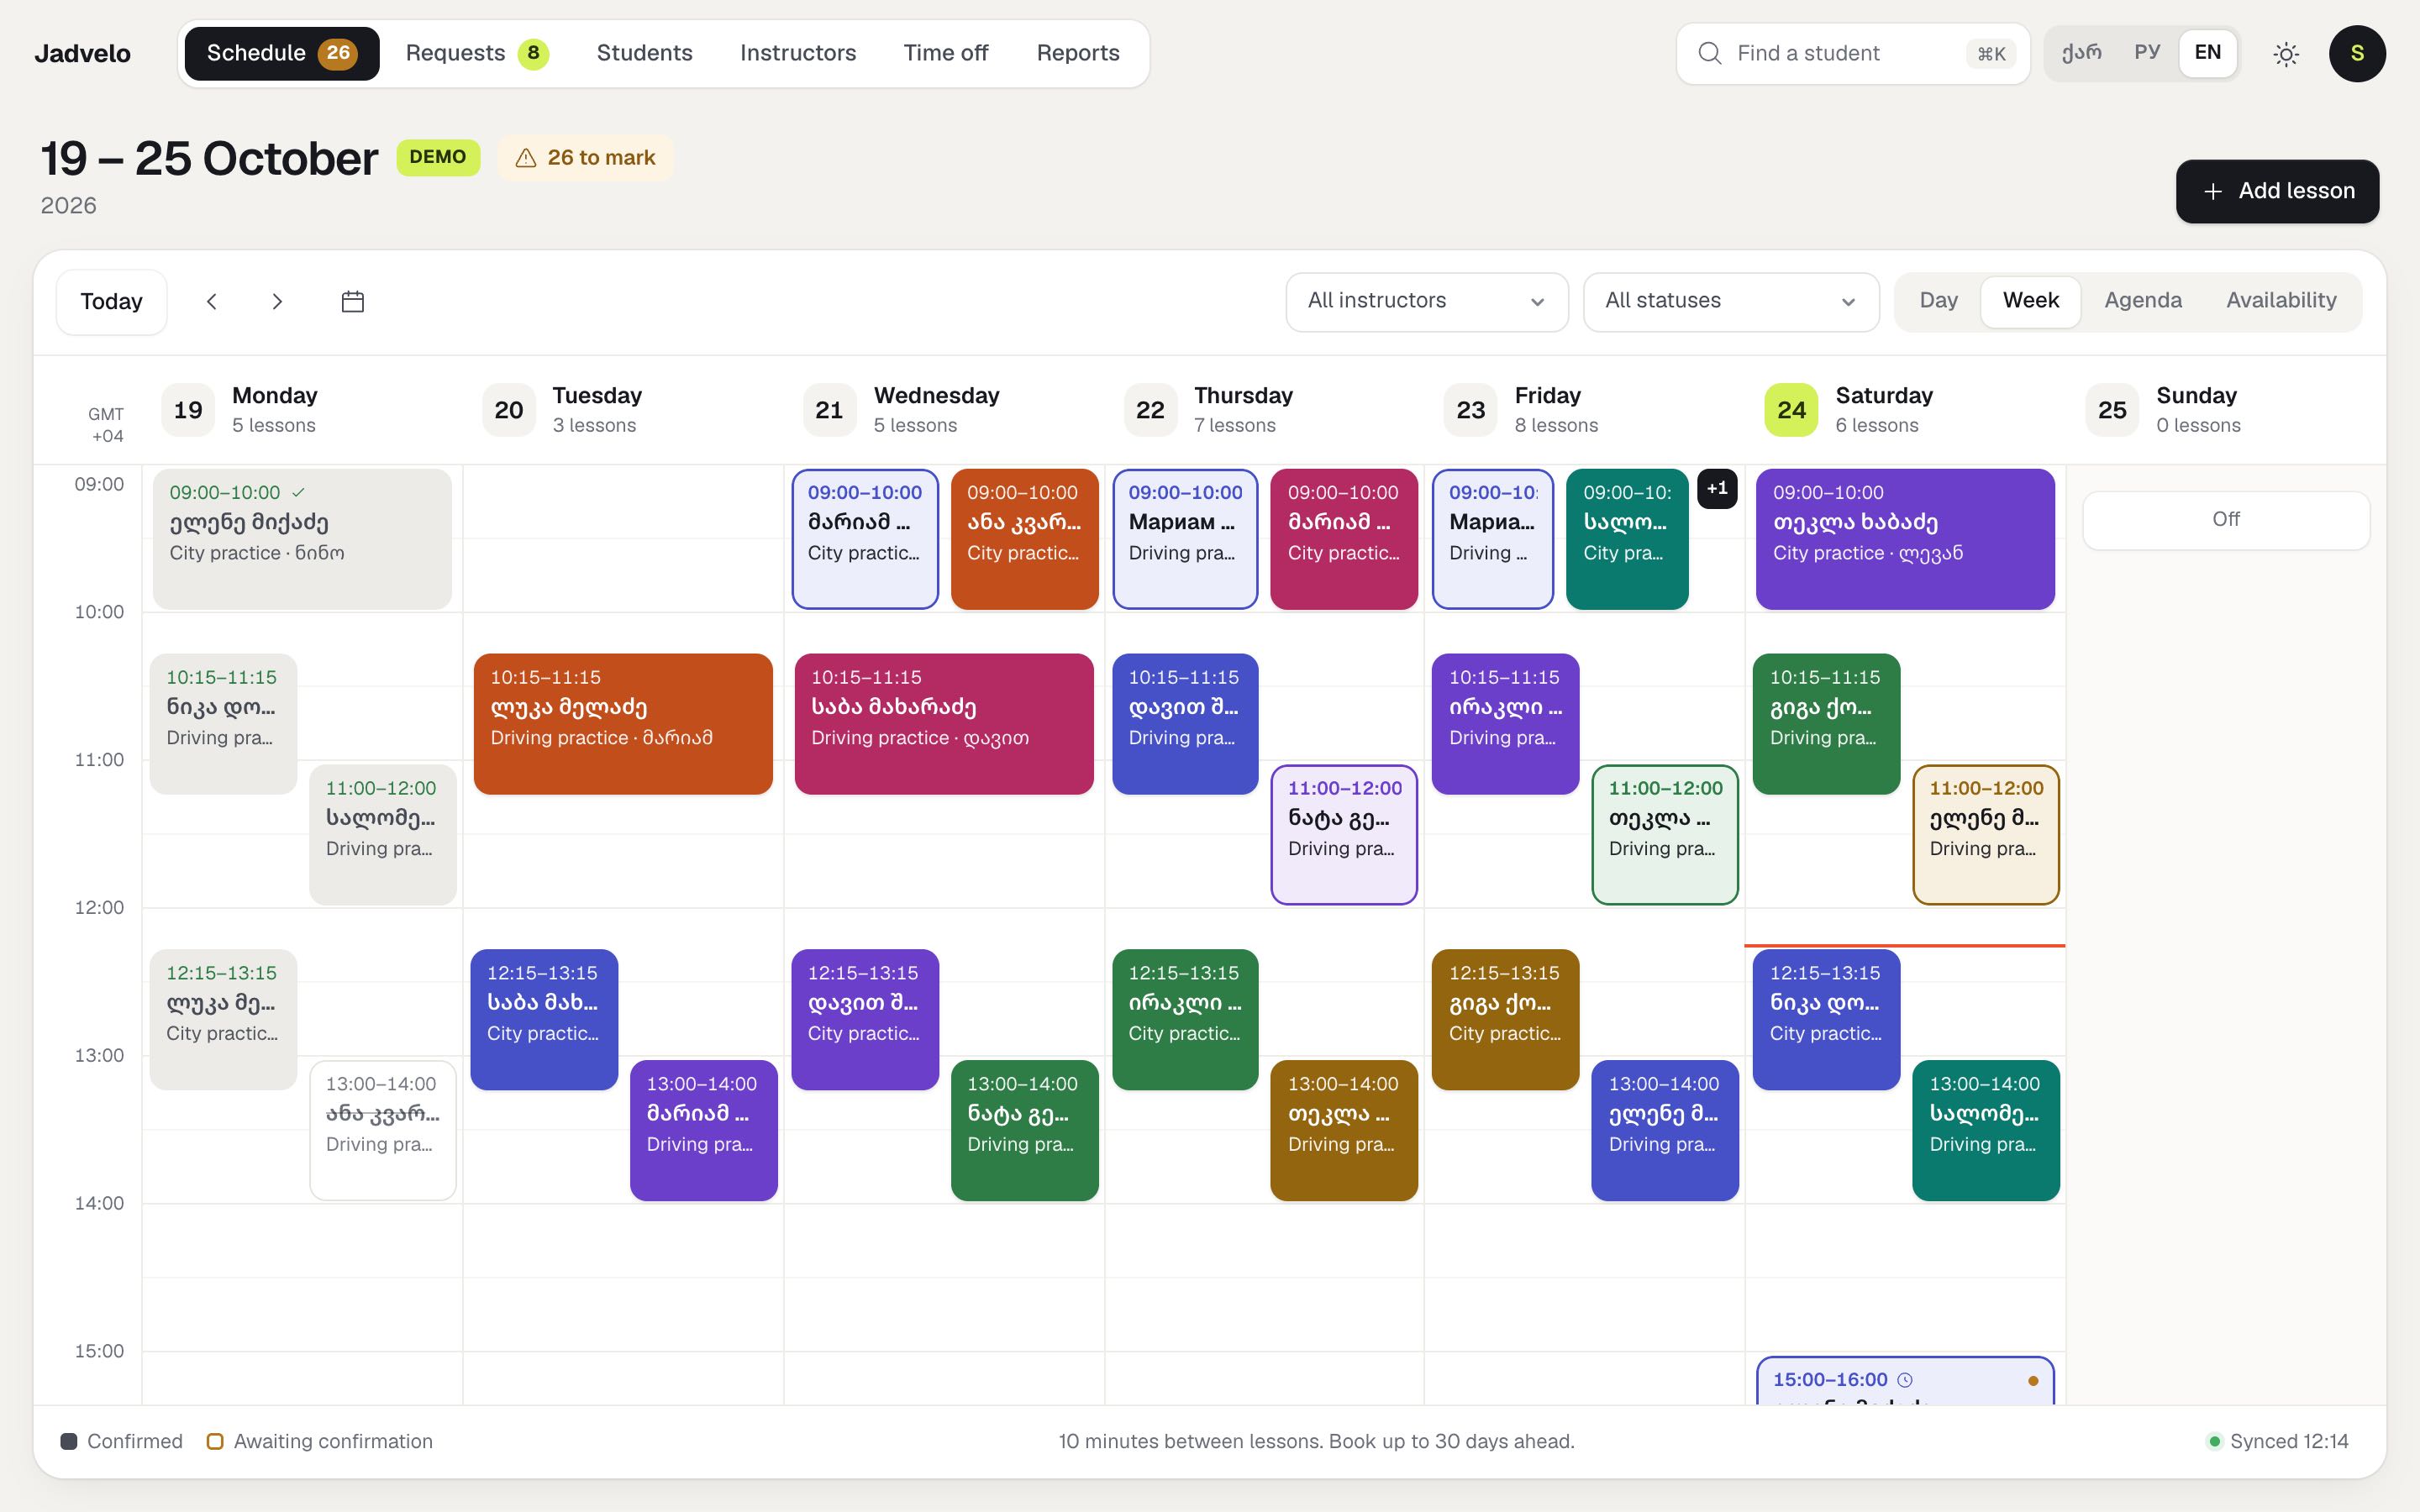
Task: Open Wednesday 09:00–10:00 orange lesson card
Action: click(x=1025, y=539)
